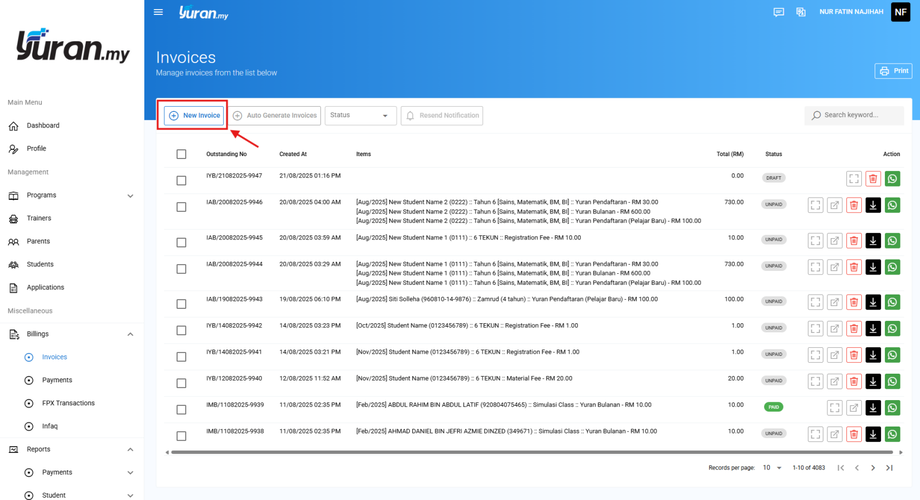Select checkbox for invoice IAB/20082025-9945
Viewport: 920px width, 500px height.
[x=181, y=242]
